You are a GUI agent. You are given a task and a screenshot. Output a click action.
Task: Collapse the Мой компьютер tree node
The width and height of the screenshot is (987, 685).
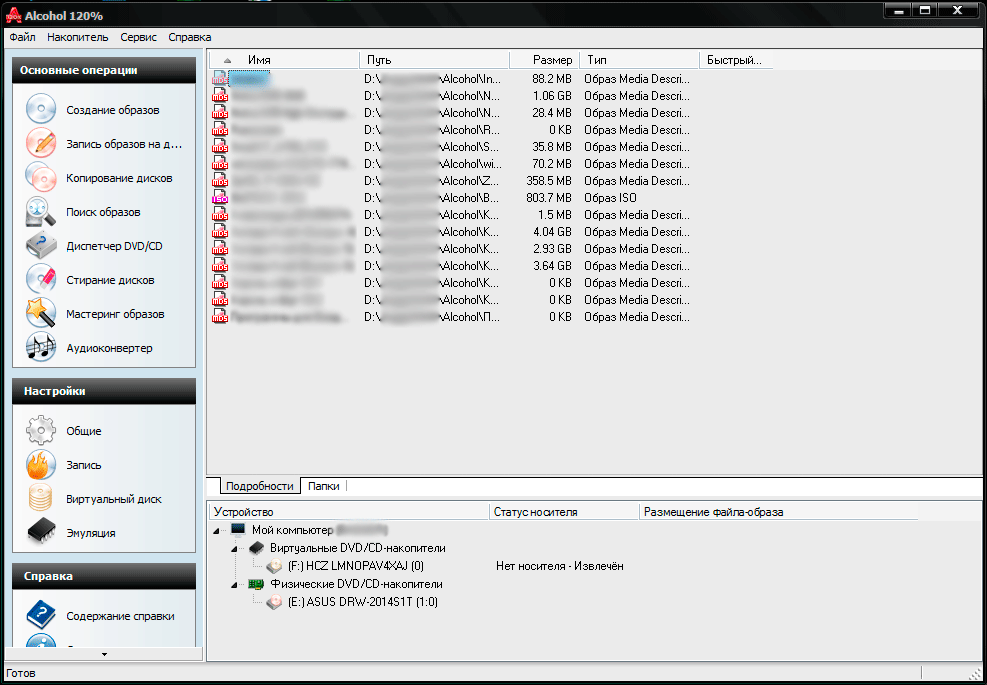pos(217,531)
